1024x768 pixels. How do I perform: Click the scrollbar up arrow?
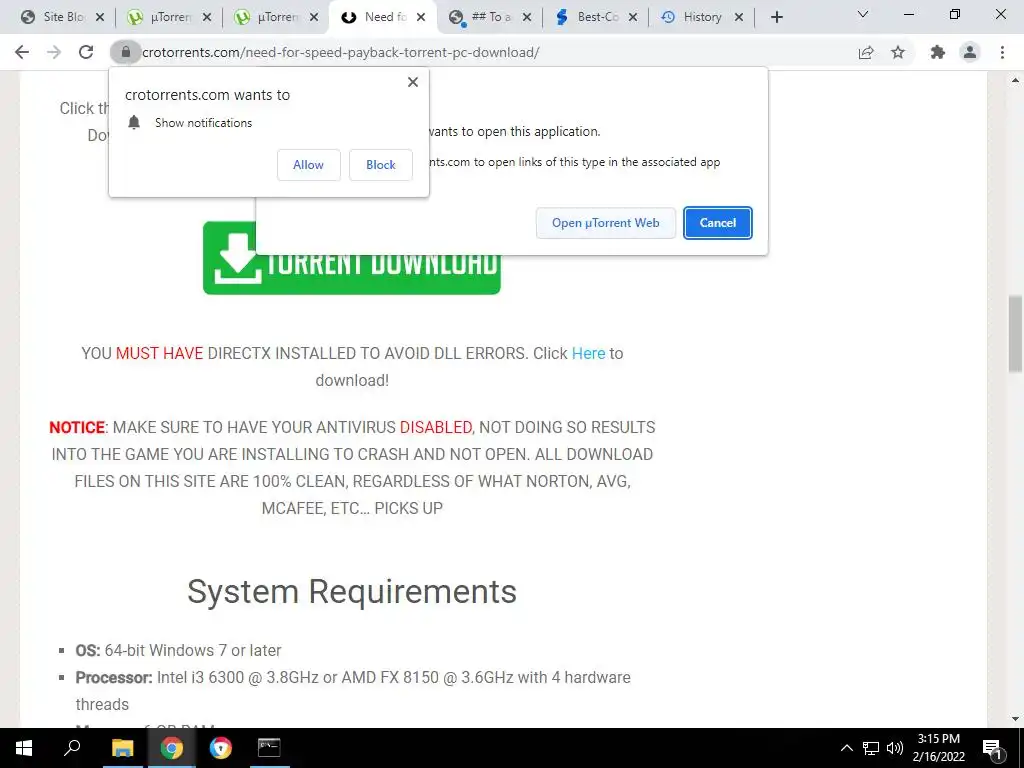click(x=1015, y=80)
